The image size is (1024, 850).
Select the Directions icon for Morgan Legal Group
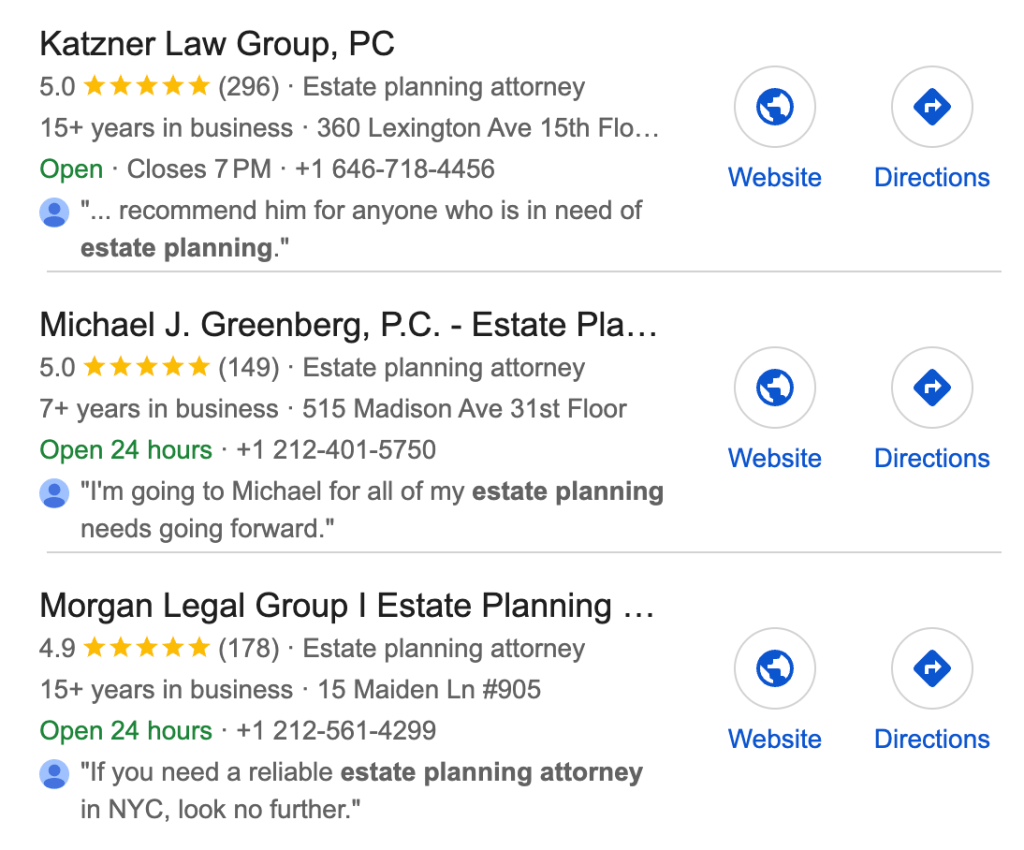pos(931,668)
